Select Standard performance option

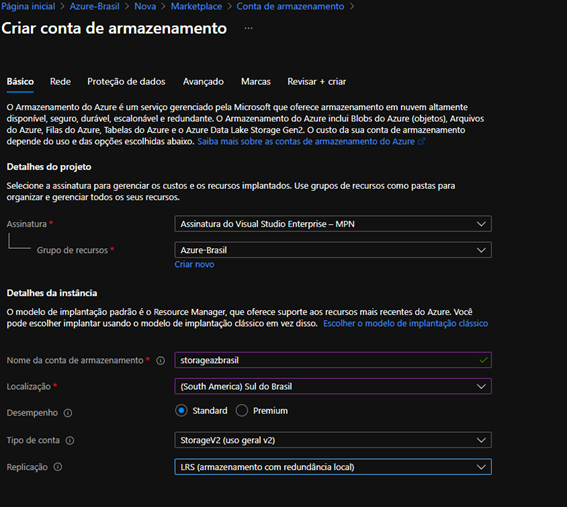pos(181,410)
